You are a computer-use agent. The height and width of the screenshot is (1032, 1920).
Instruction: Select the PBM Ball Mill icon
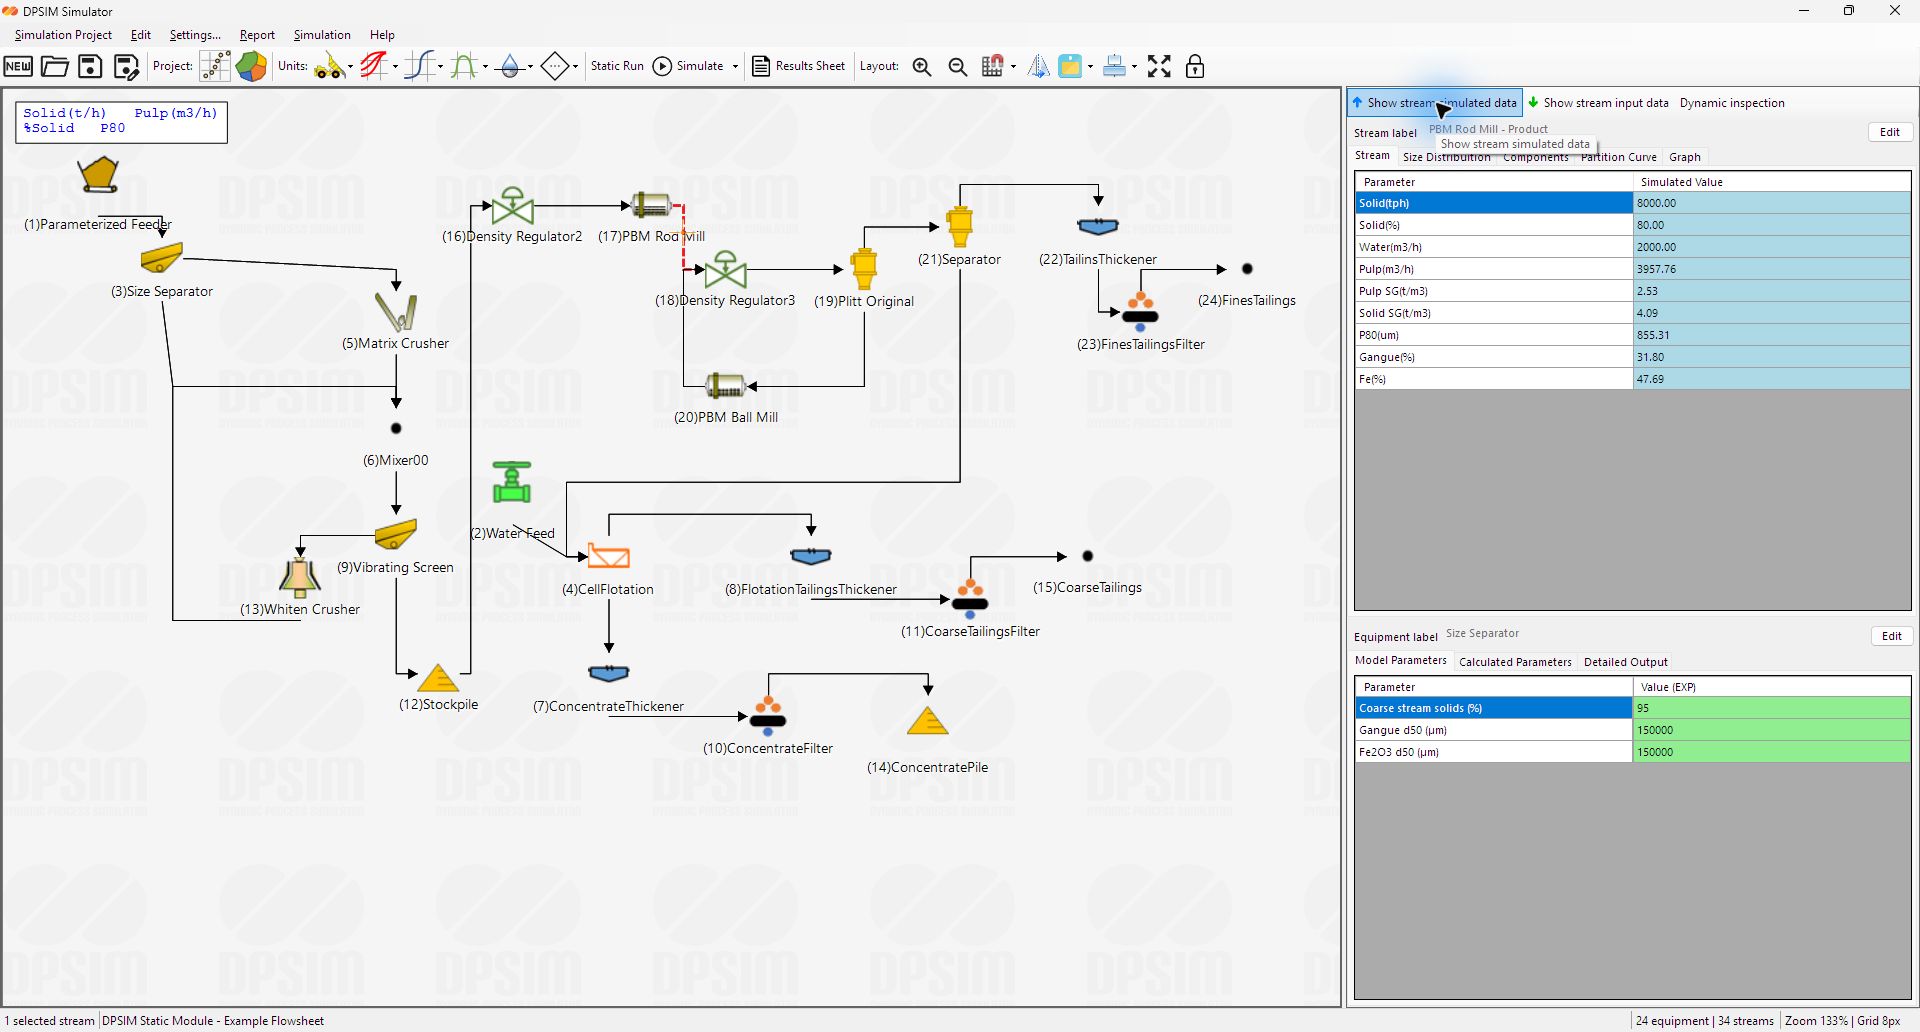(x=725, y=386)
